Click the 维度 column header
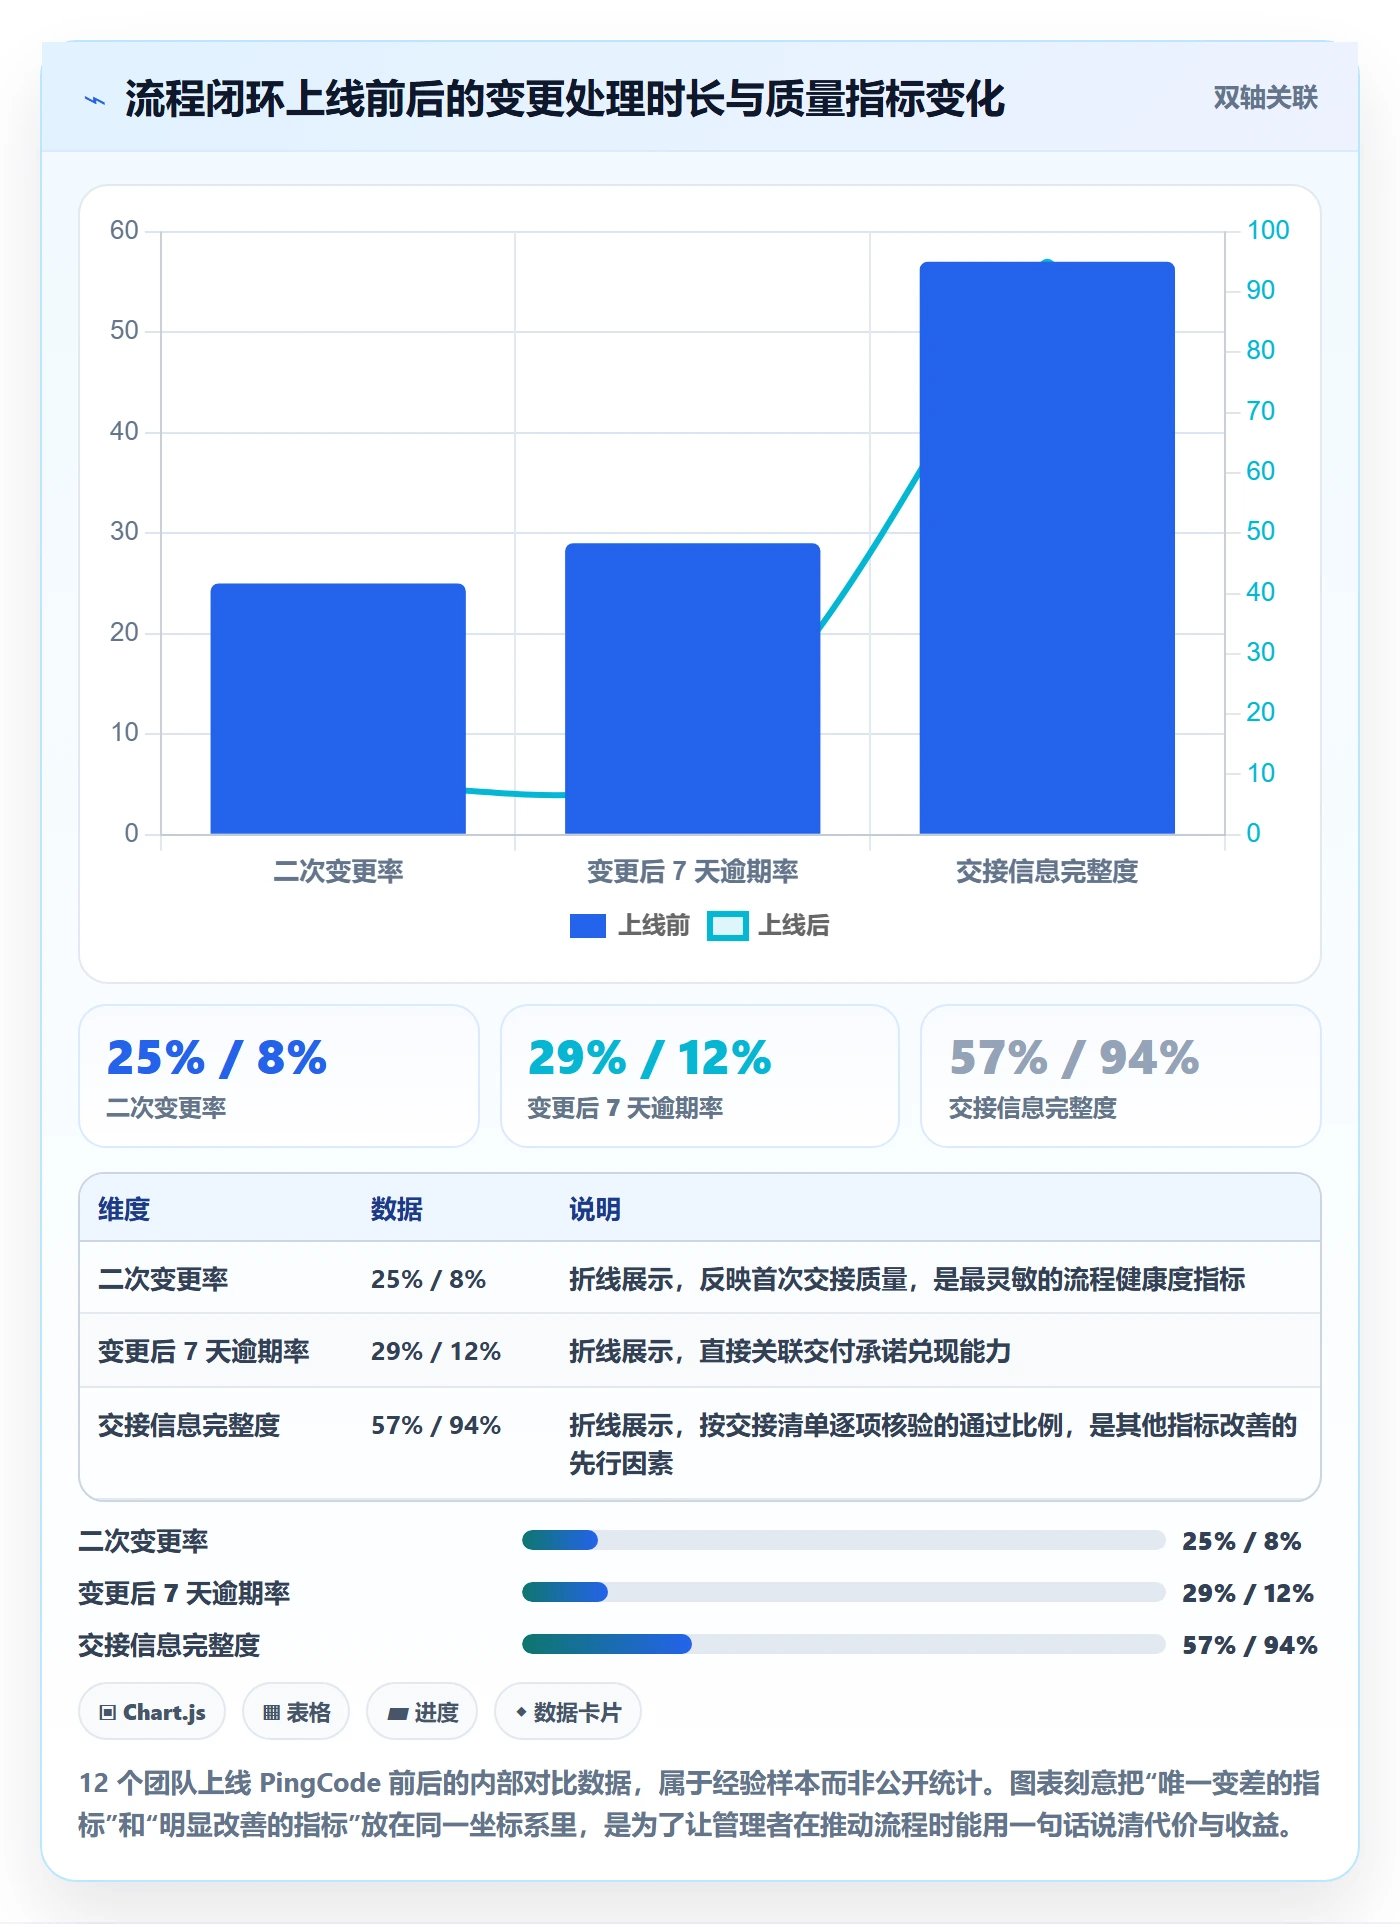Viewport: 1400px width, 1924px height. pos(124,1209)
